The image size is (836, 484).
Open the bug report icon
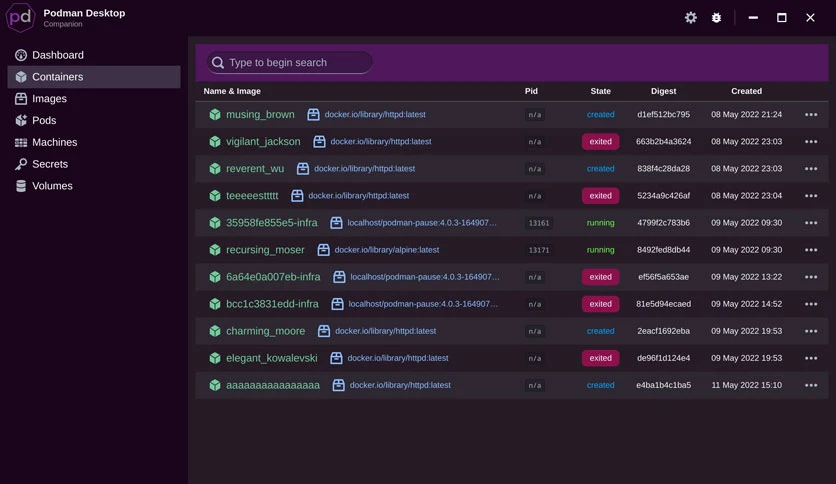[x=717, y=18]
